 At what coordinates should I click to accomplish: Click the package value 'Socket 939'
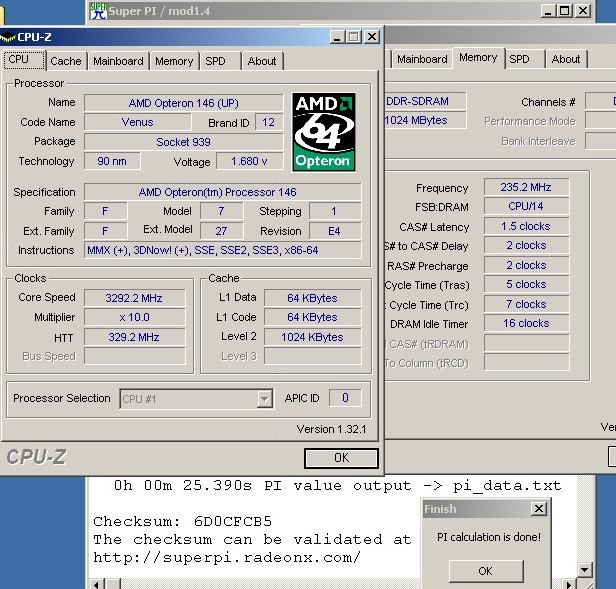pos(183,142)
